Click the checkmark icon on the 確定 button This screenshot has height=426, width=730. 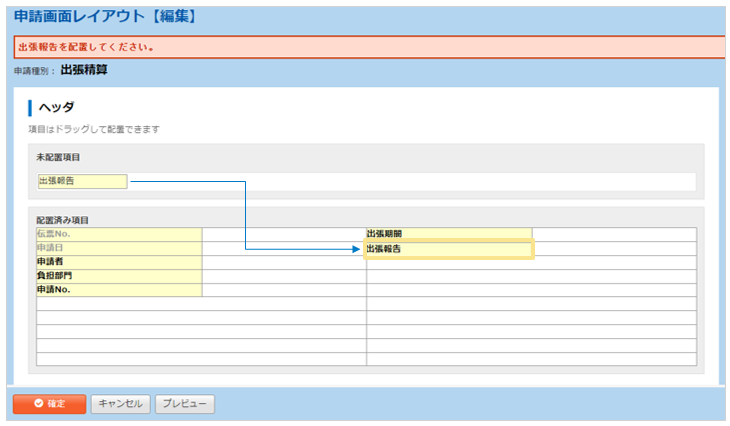(x=38, y=404)
